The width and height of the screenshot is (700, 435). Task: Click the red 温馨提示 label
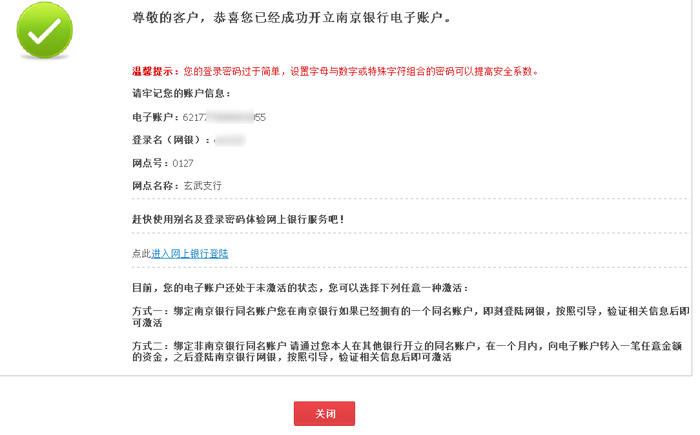click(x=154, y=72)
